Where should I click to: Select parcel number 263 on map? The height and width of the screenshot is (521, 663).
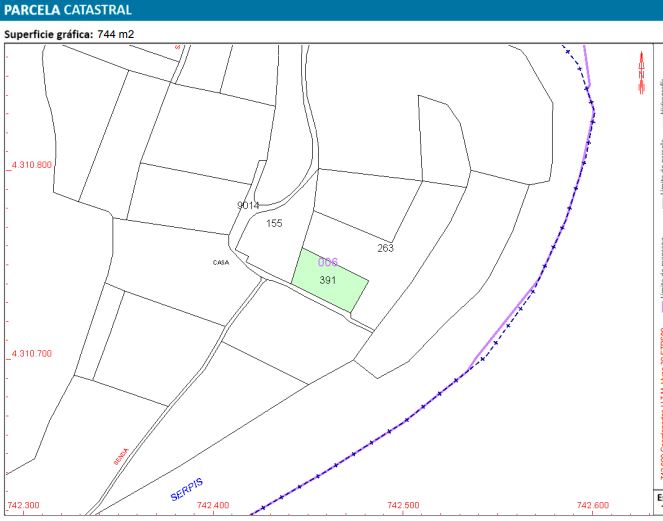coord(386,248)
